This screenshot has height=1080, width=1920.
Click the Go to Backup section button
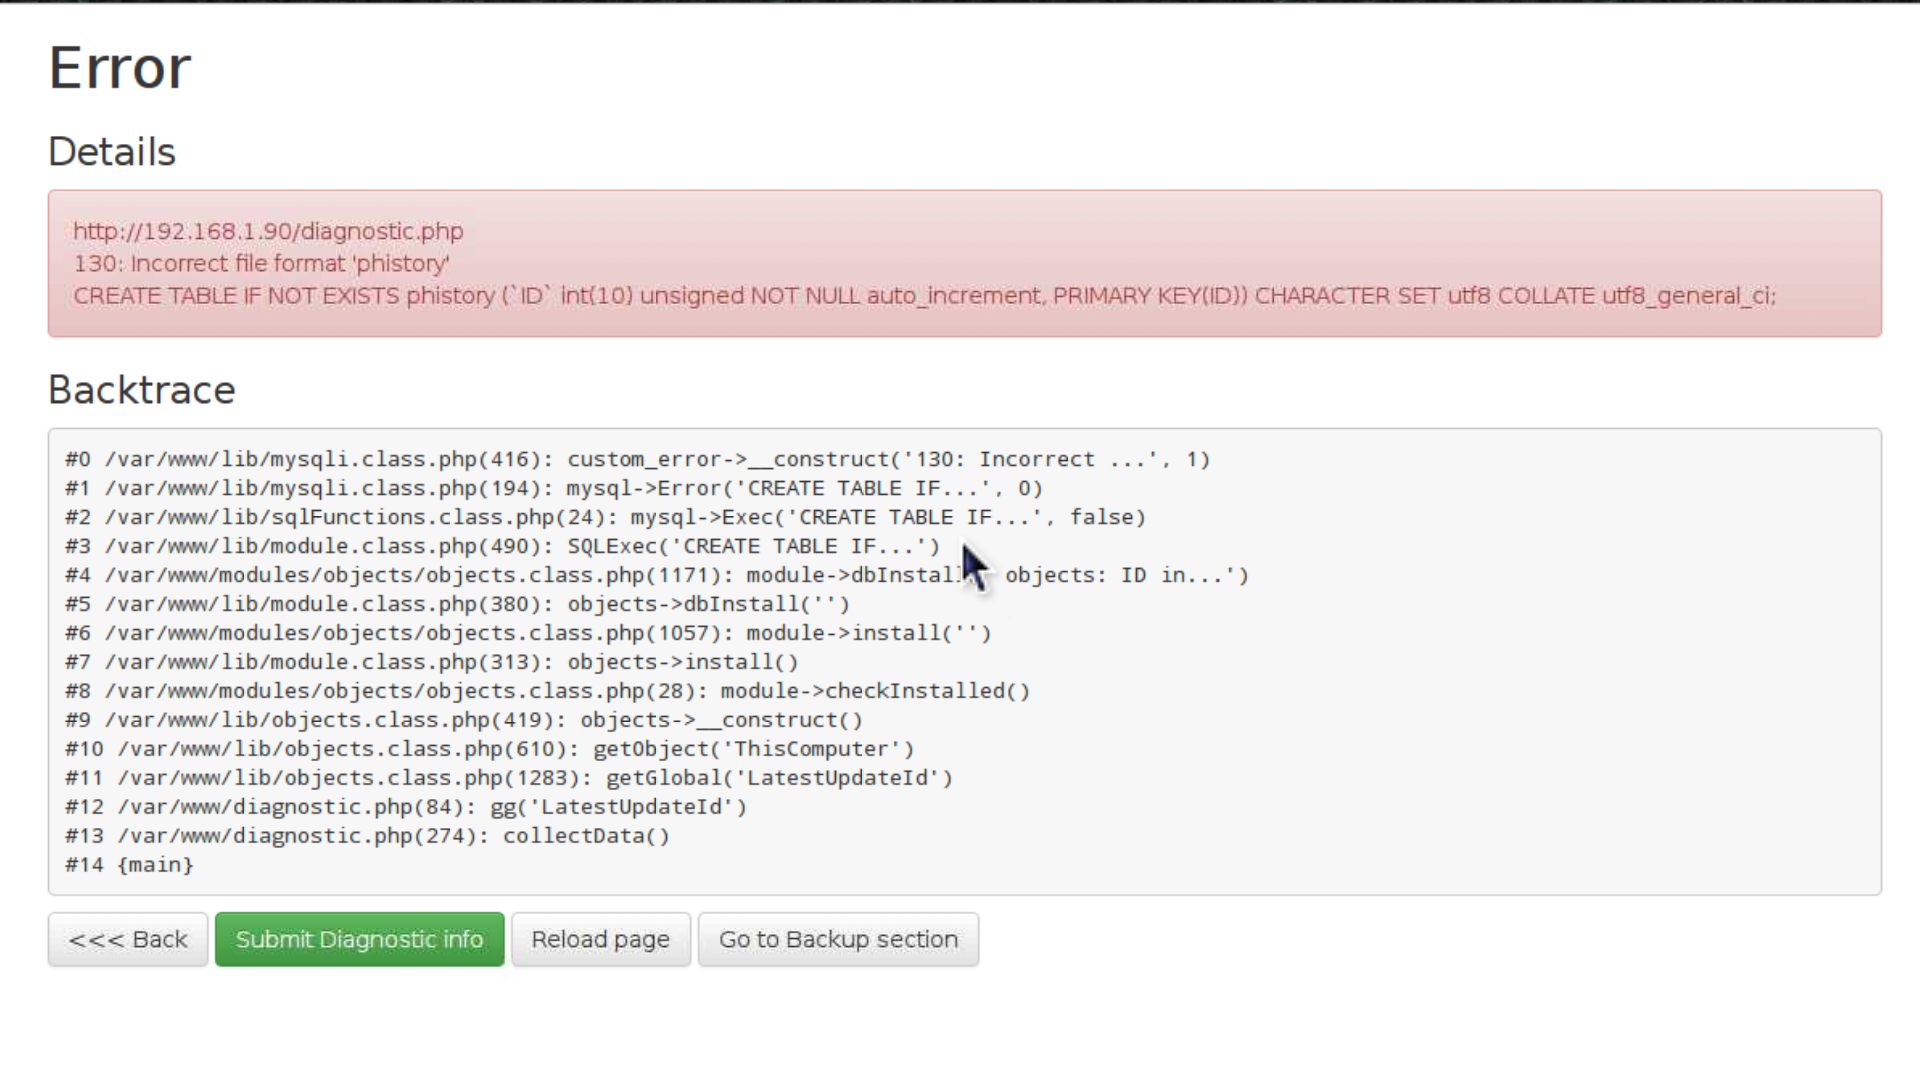click(839, 939)
